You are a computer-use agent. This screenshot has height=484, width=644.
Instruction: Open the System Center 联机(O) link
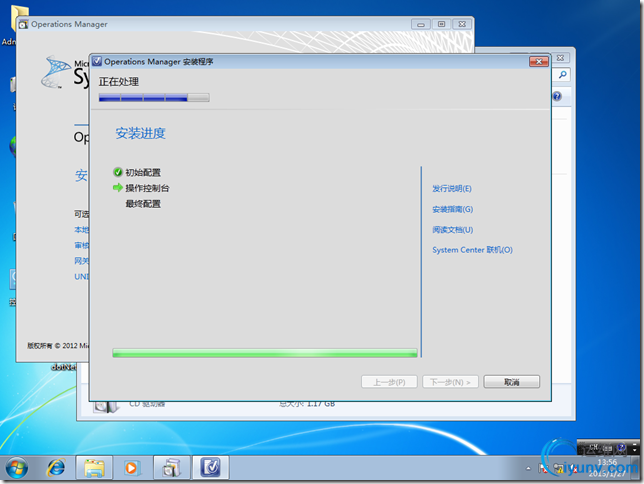(x=472, y=250)
